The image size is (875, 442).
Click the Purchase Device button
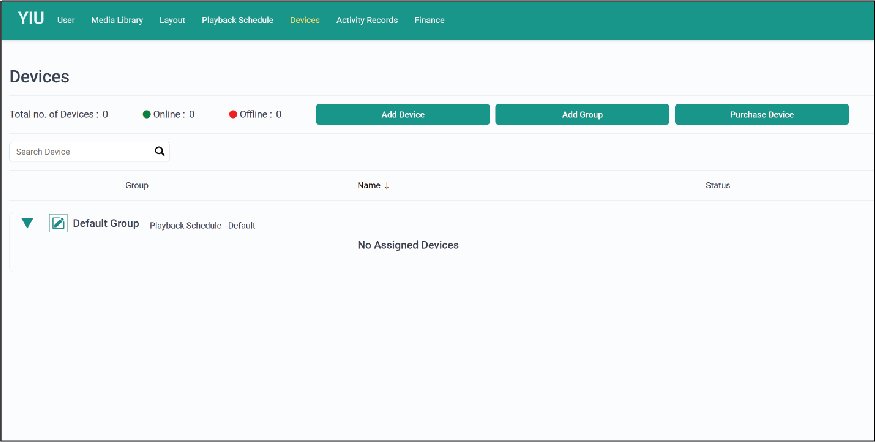click(762, 114)
